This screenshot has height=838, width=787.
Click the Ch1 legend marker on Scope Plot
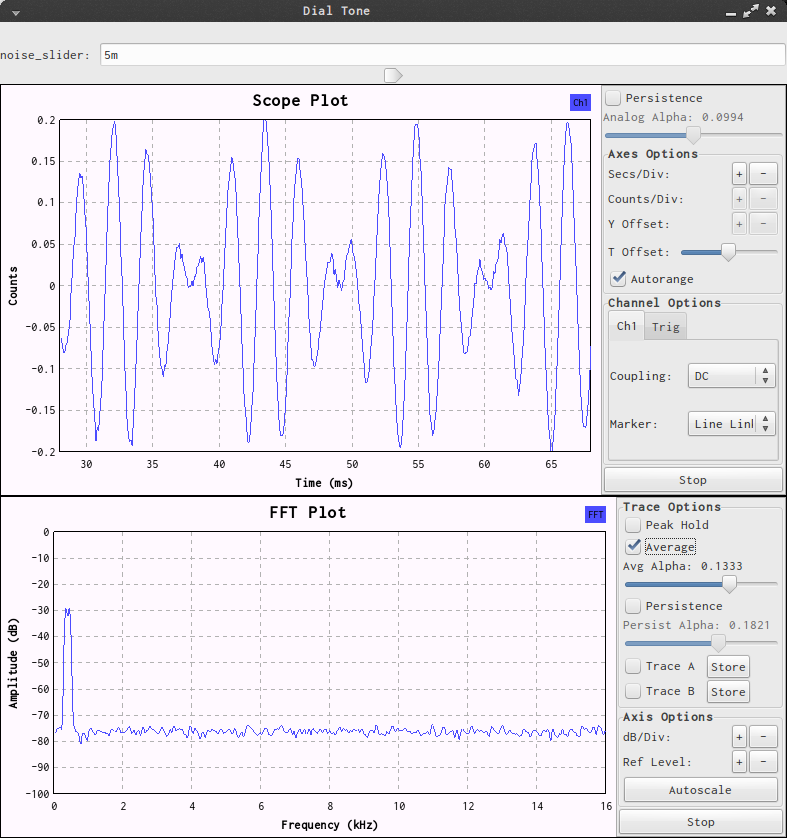(580, 102)
